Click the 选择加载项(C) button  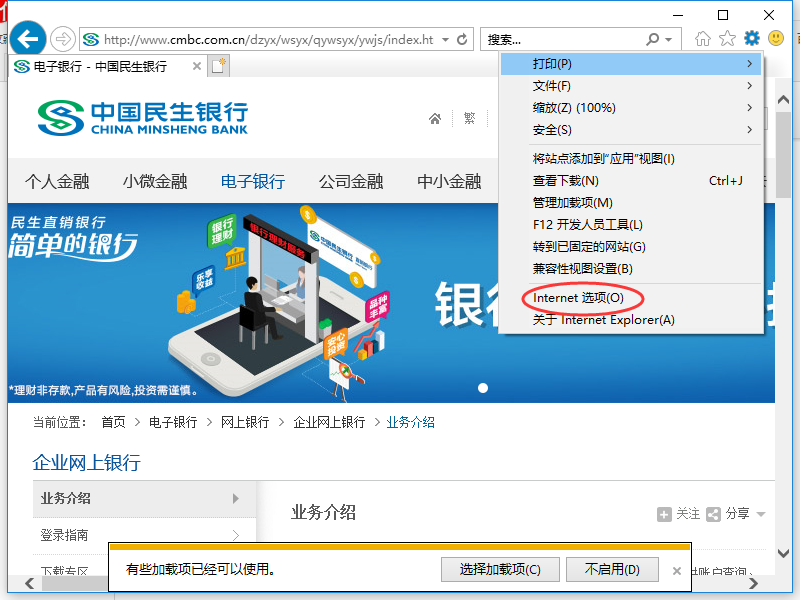coord(500,569)
